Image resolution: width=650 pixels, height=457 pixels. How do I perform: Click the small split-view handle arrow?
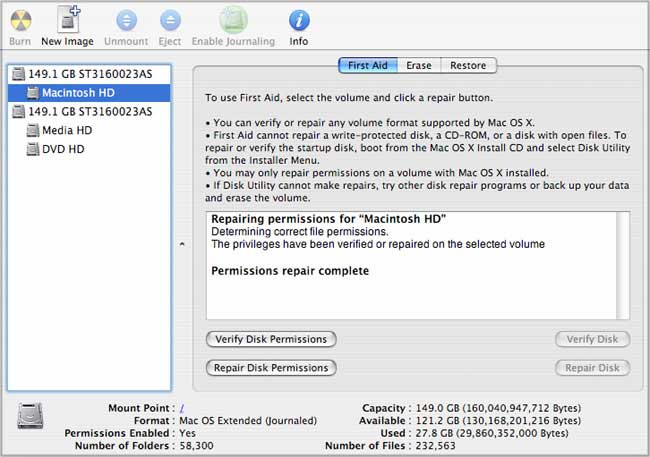click(182, 244)
